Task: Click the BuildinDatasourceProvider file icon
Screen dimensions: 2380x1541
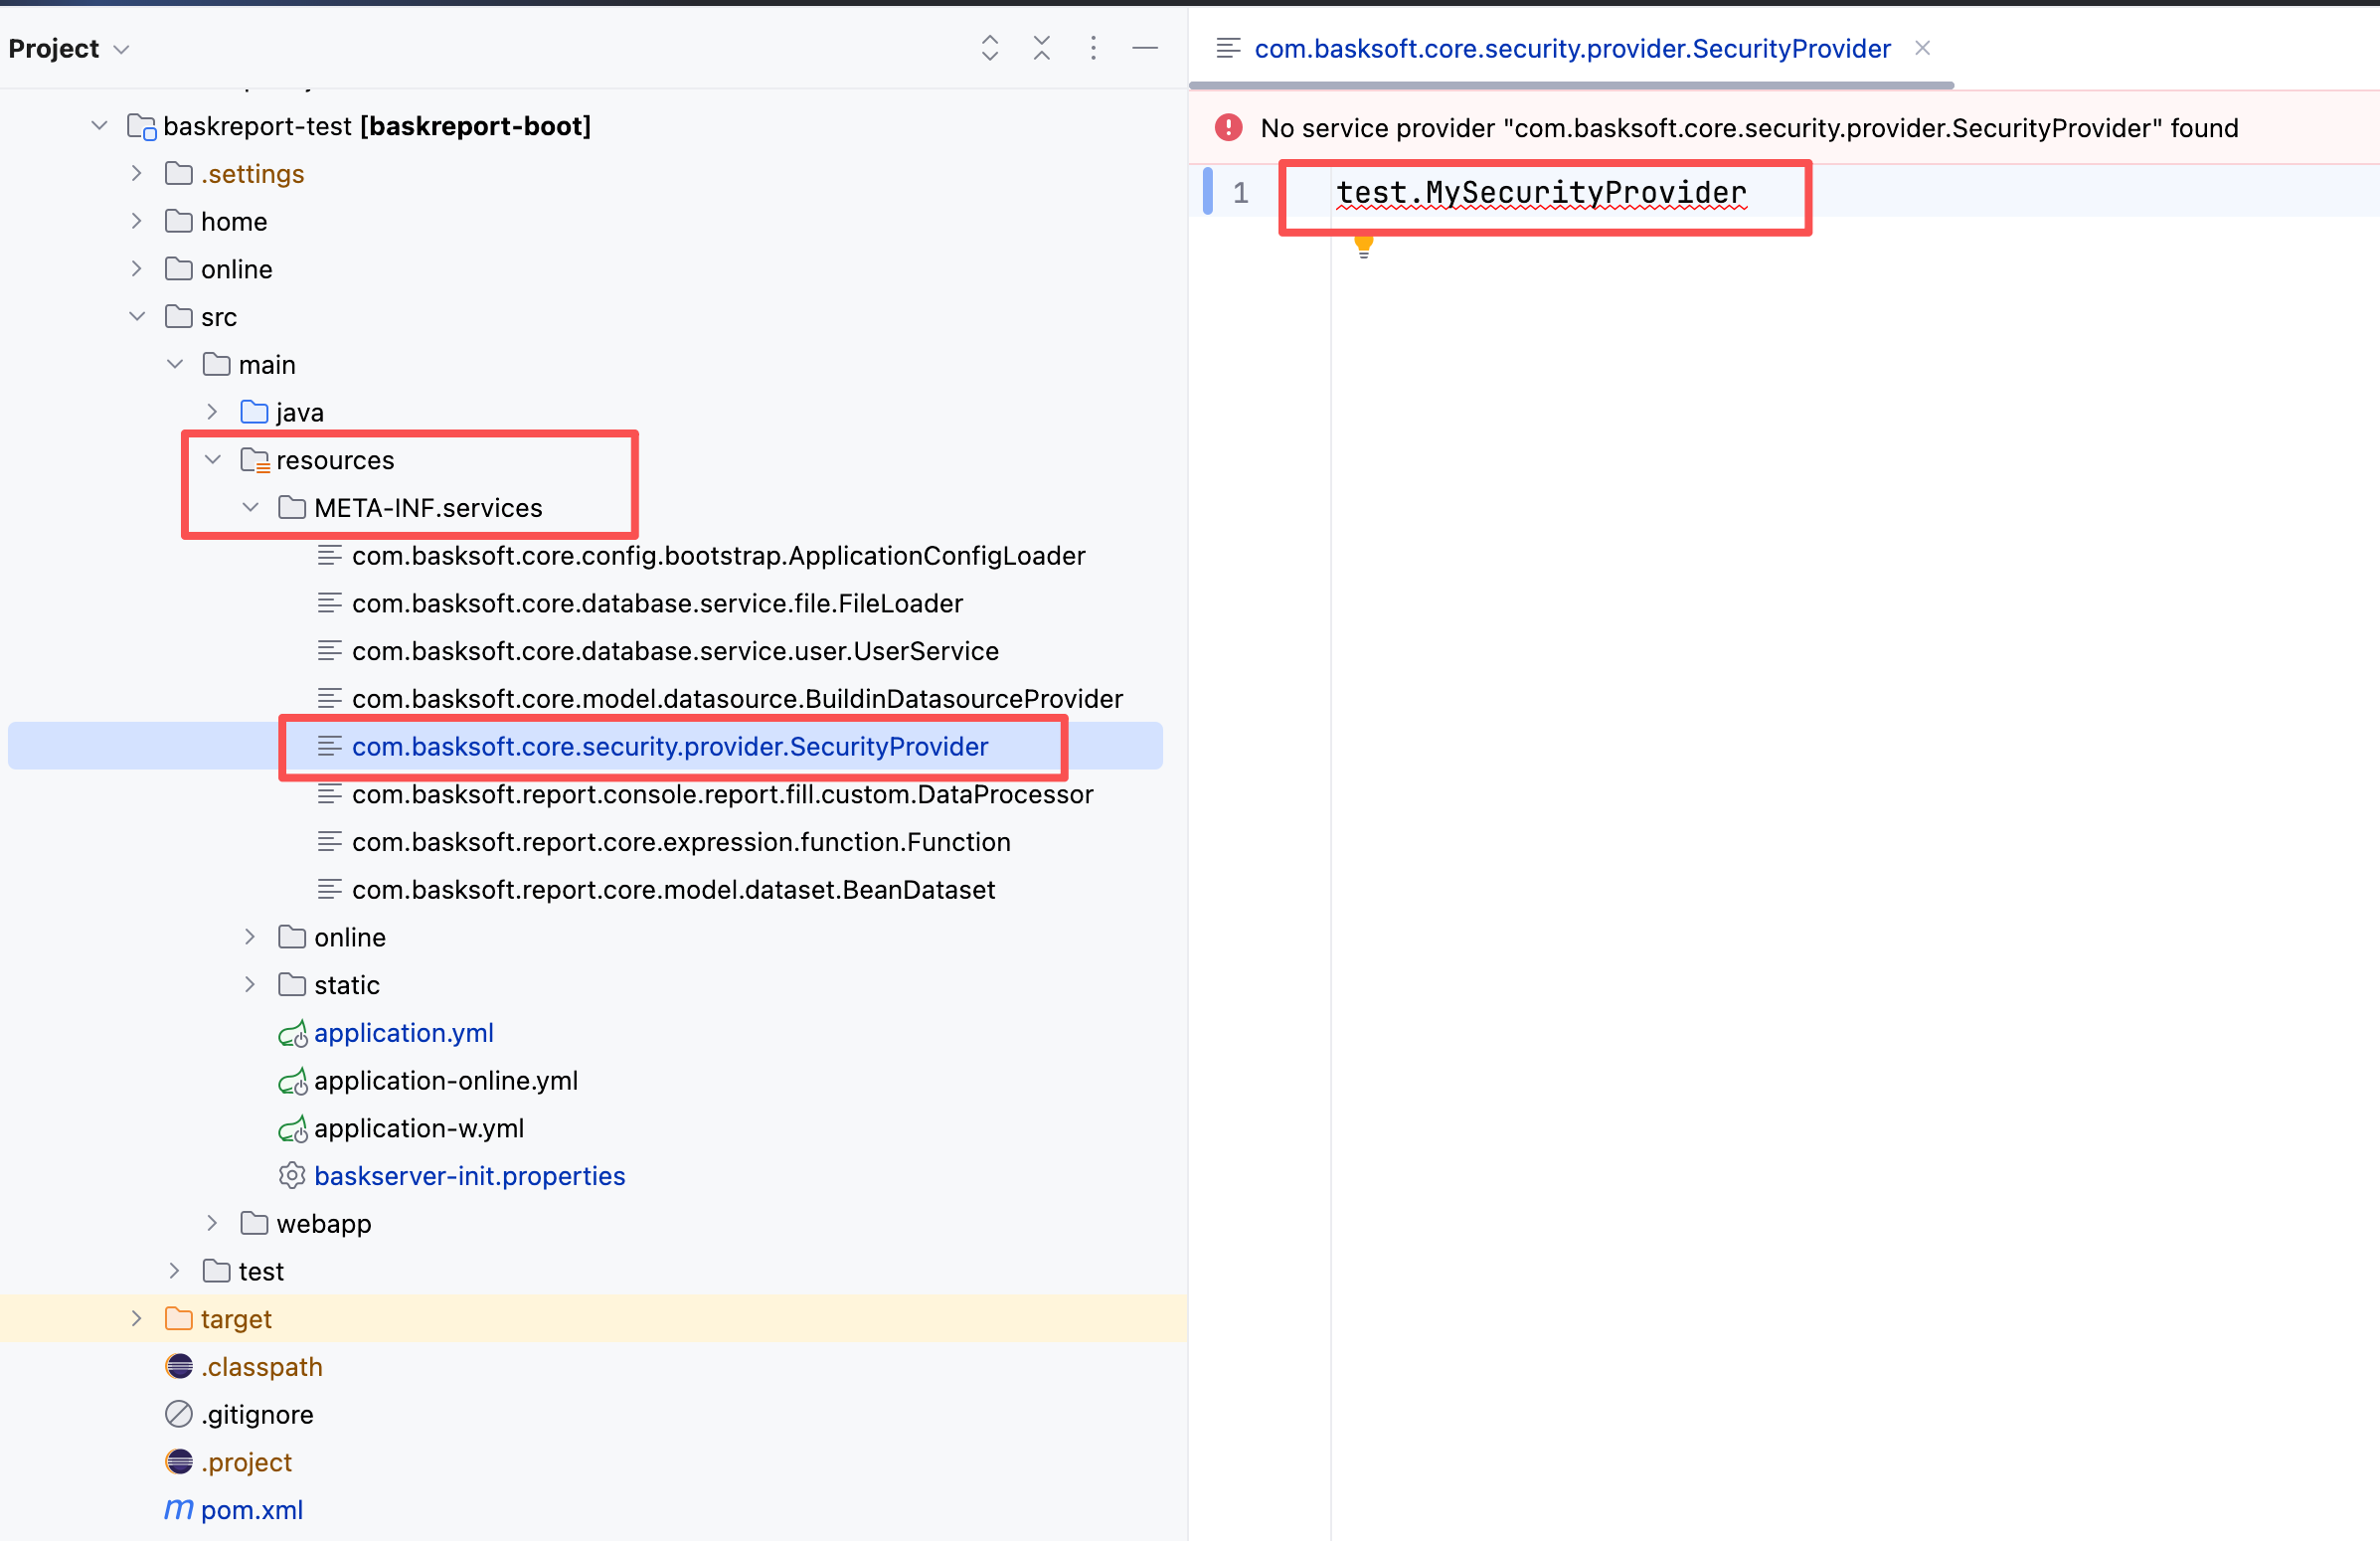Action: (329, 698)
